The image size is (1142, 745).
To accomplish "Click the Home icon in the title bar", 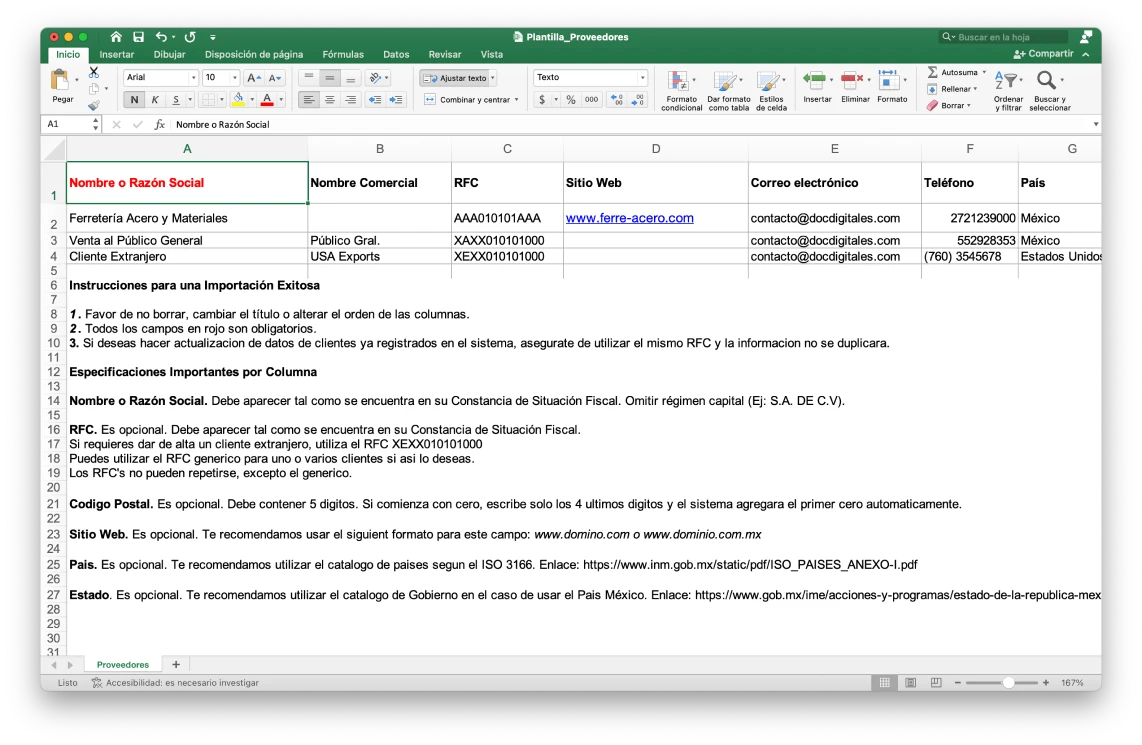I will (116, 36).
